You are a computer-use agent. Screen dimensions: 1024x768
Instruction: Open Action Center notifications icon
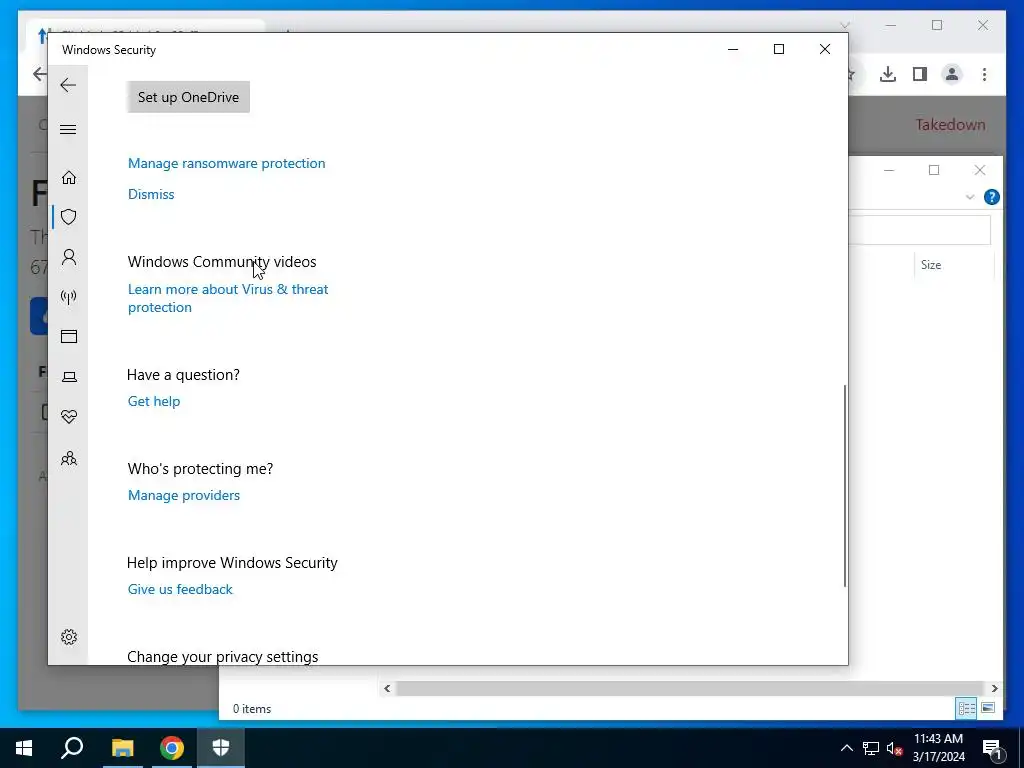point(992,748)
